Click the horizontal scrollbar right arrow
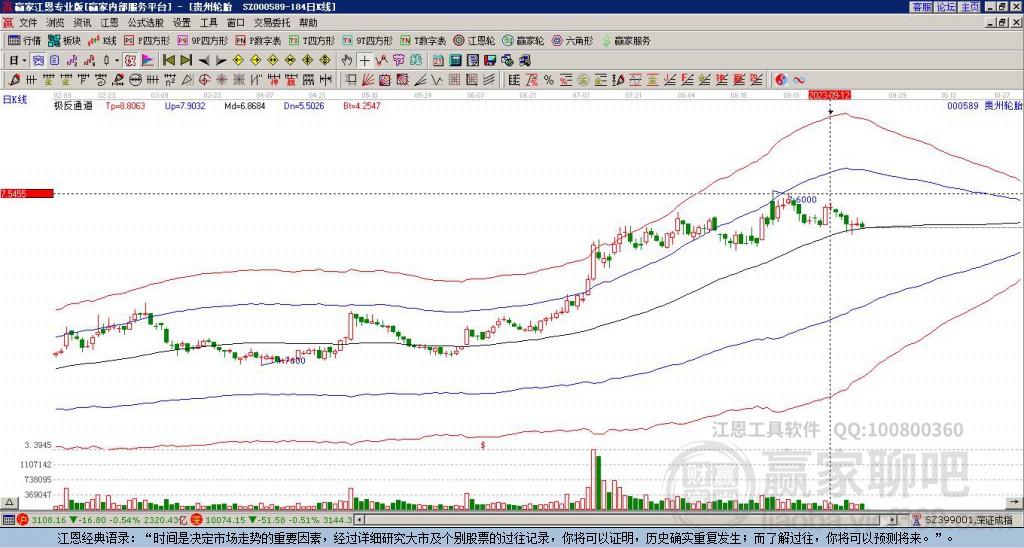Viewport: 1024px width, 548px height. pyautogui.click(x=893, y=520)
